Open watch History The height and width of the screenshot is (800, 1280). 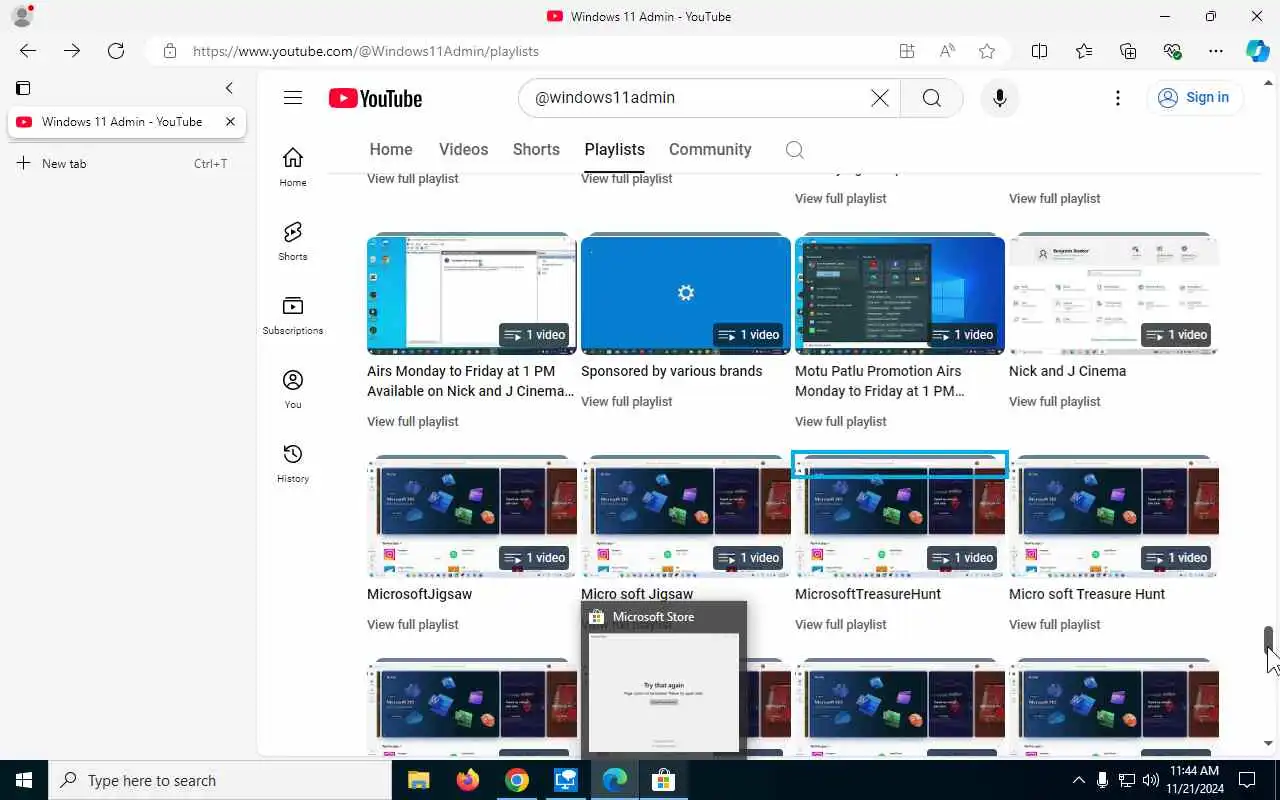pyautogui.click(x=293, y=463)
